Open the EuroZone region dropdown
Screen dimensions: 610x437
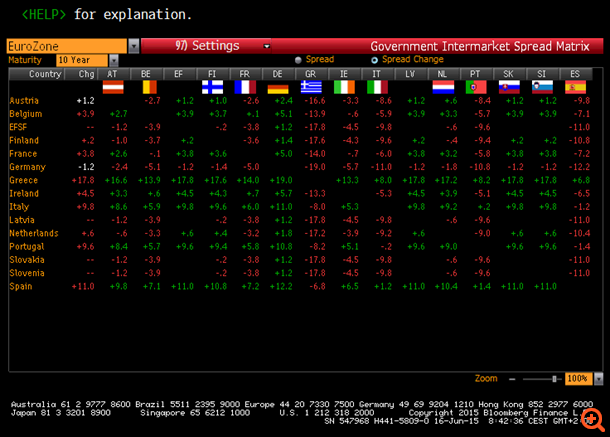pos(134,46)
